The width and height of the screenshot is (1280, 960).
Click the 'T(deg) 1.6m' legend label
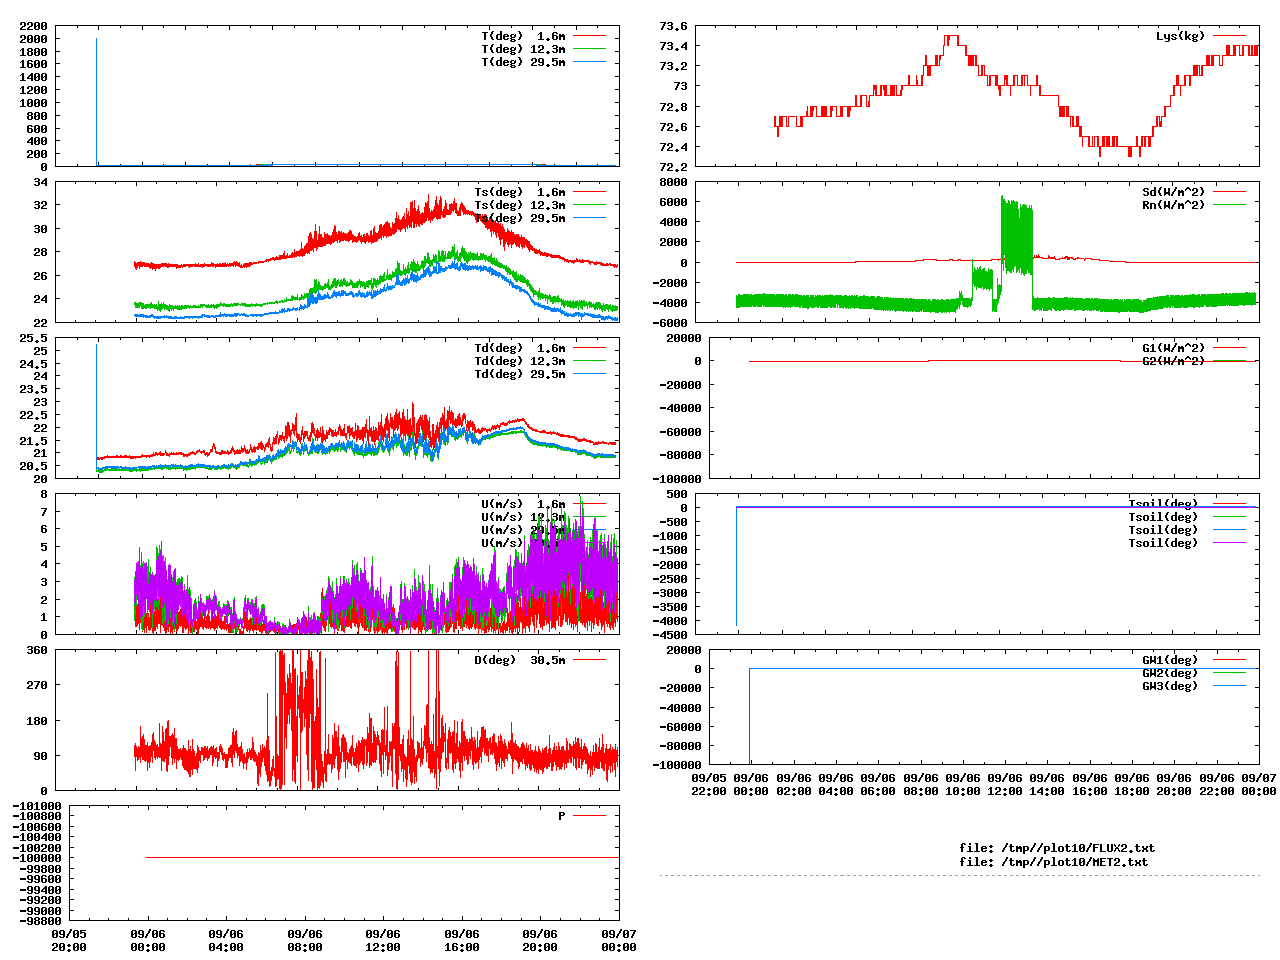point(523,36)
